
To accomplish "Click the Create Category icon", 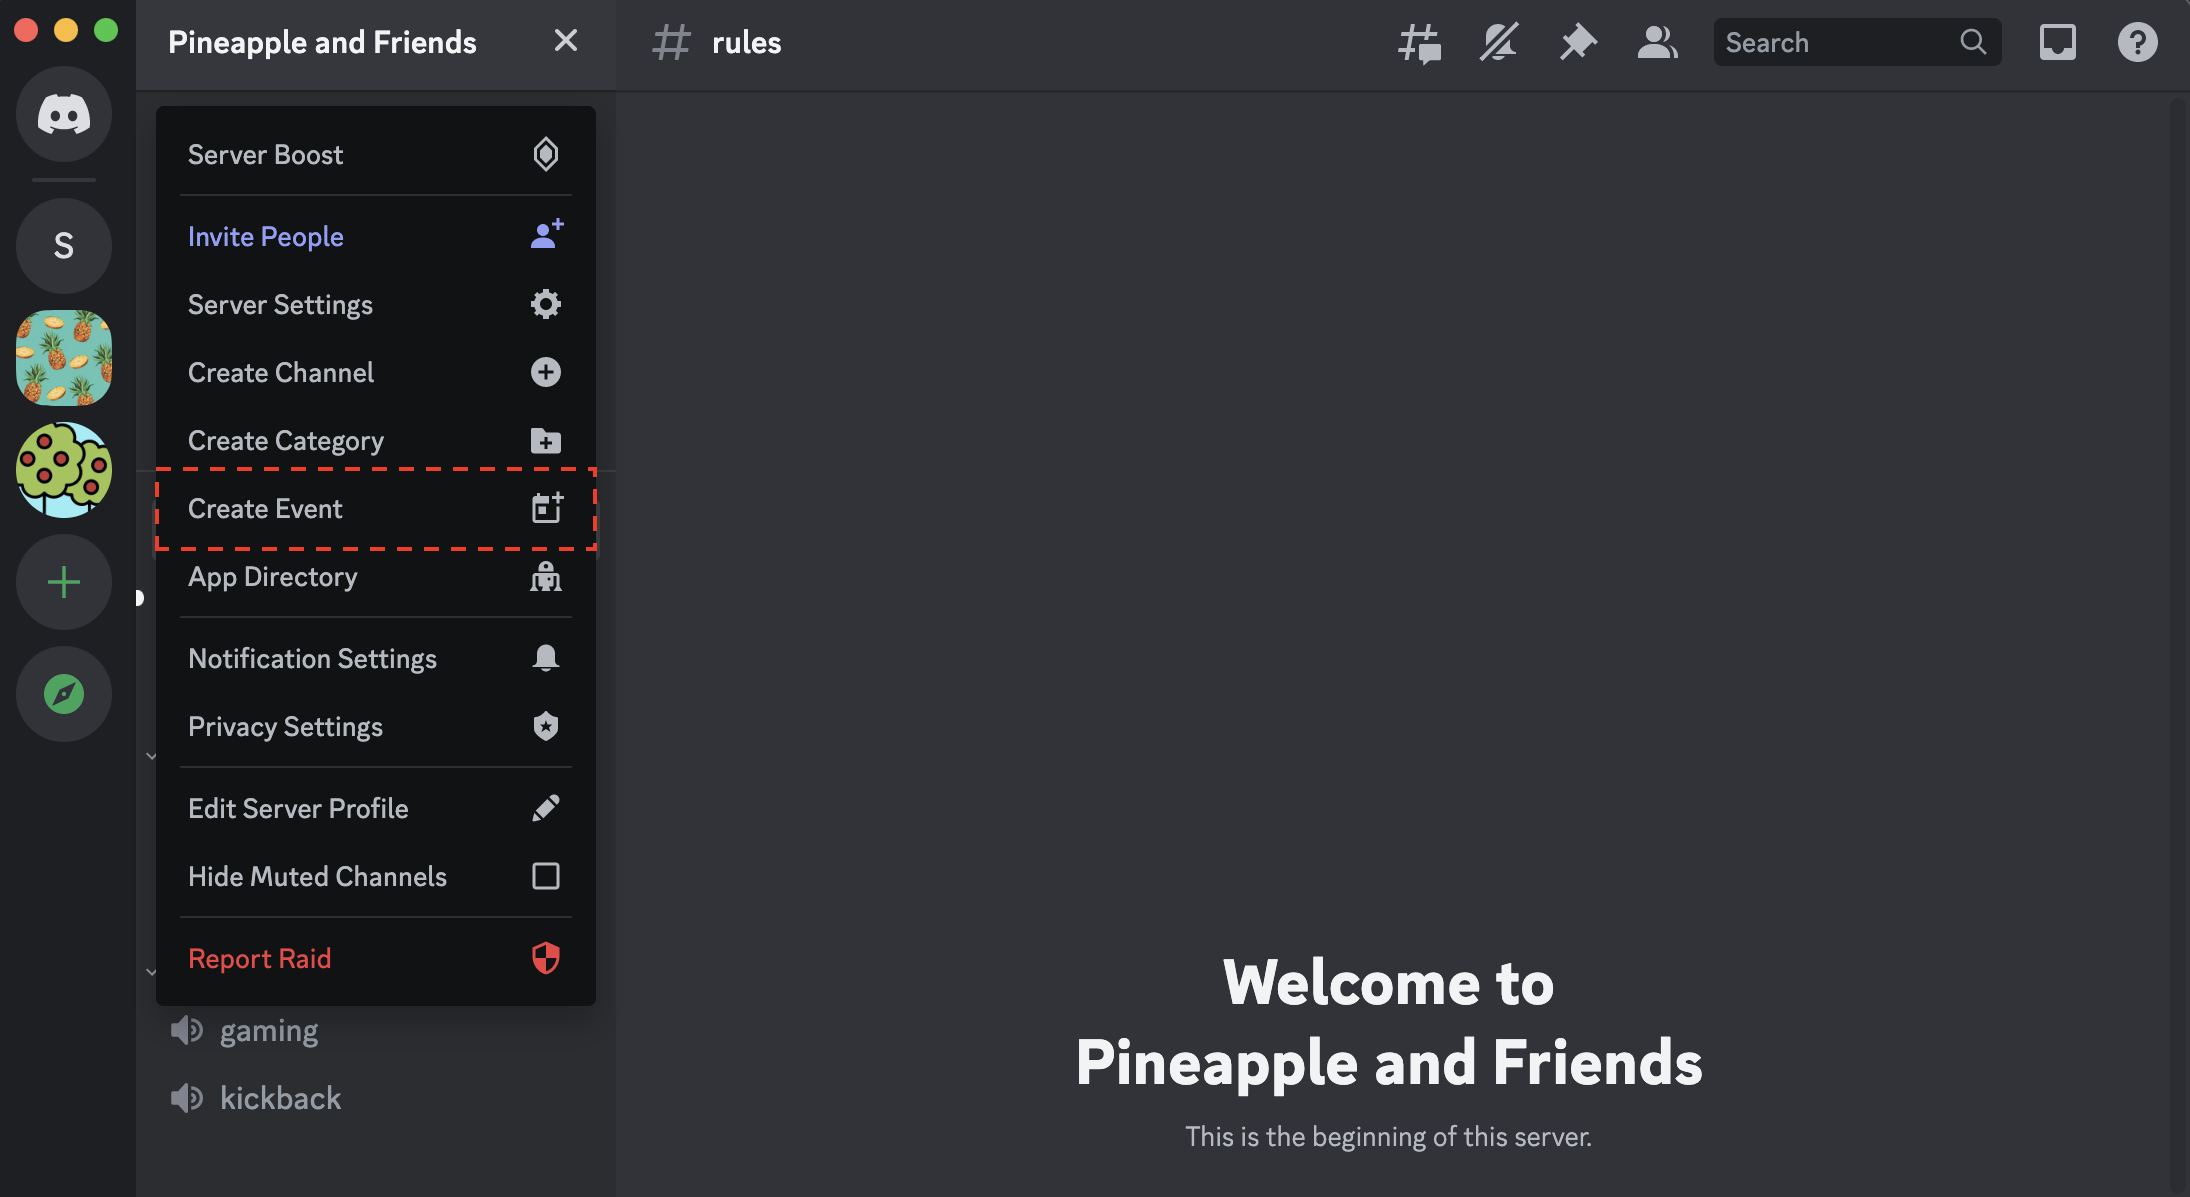I will coord(545,439).
